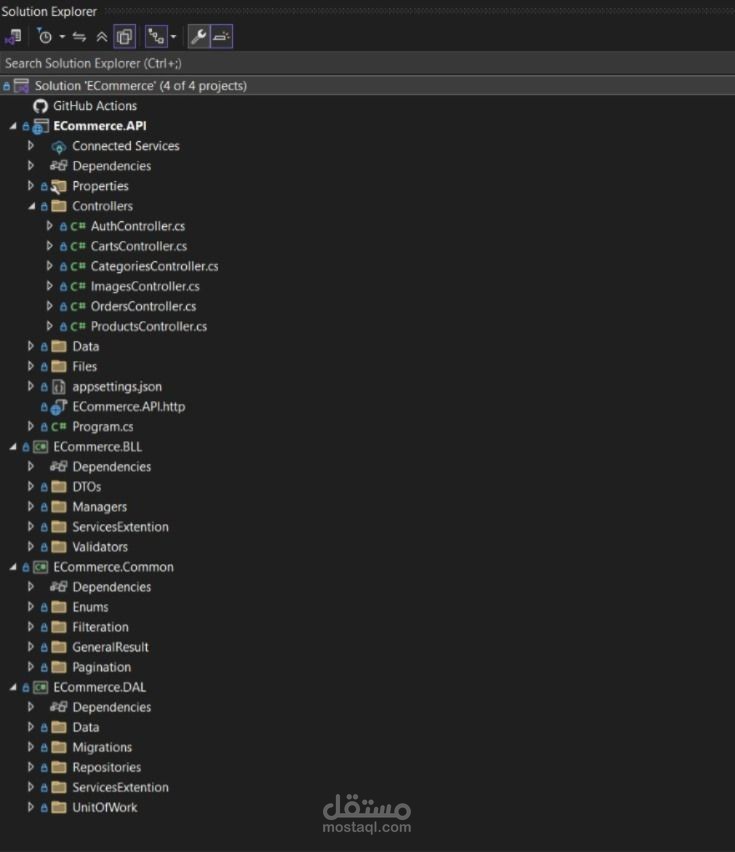This screenshot has height=852, width=735.
Task: Open the GitHub Actions node
Action: click(x=95, y=106)
